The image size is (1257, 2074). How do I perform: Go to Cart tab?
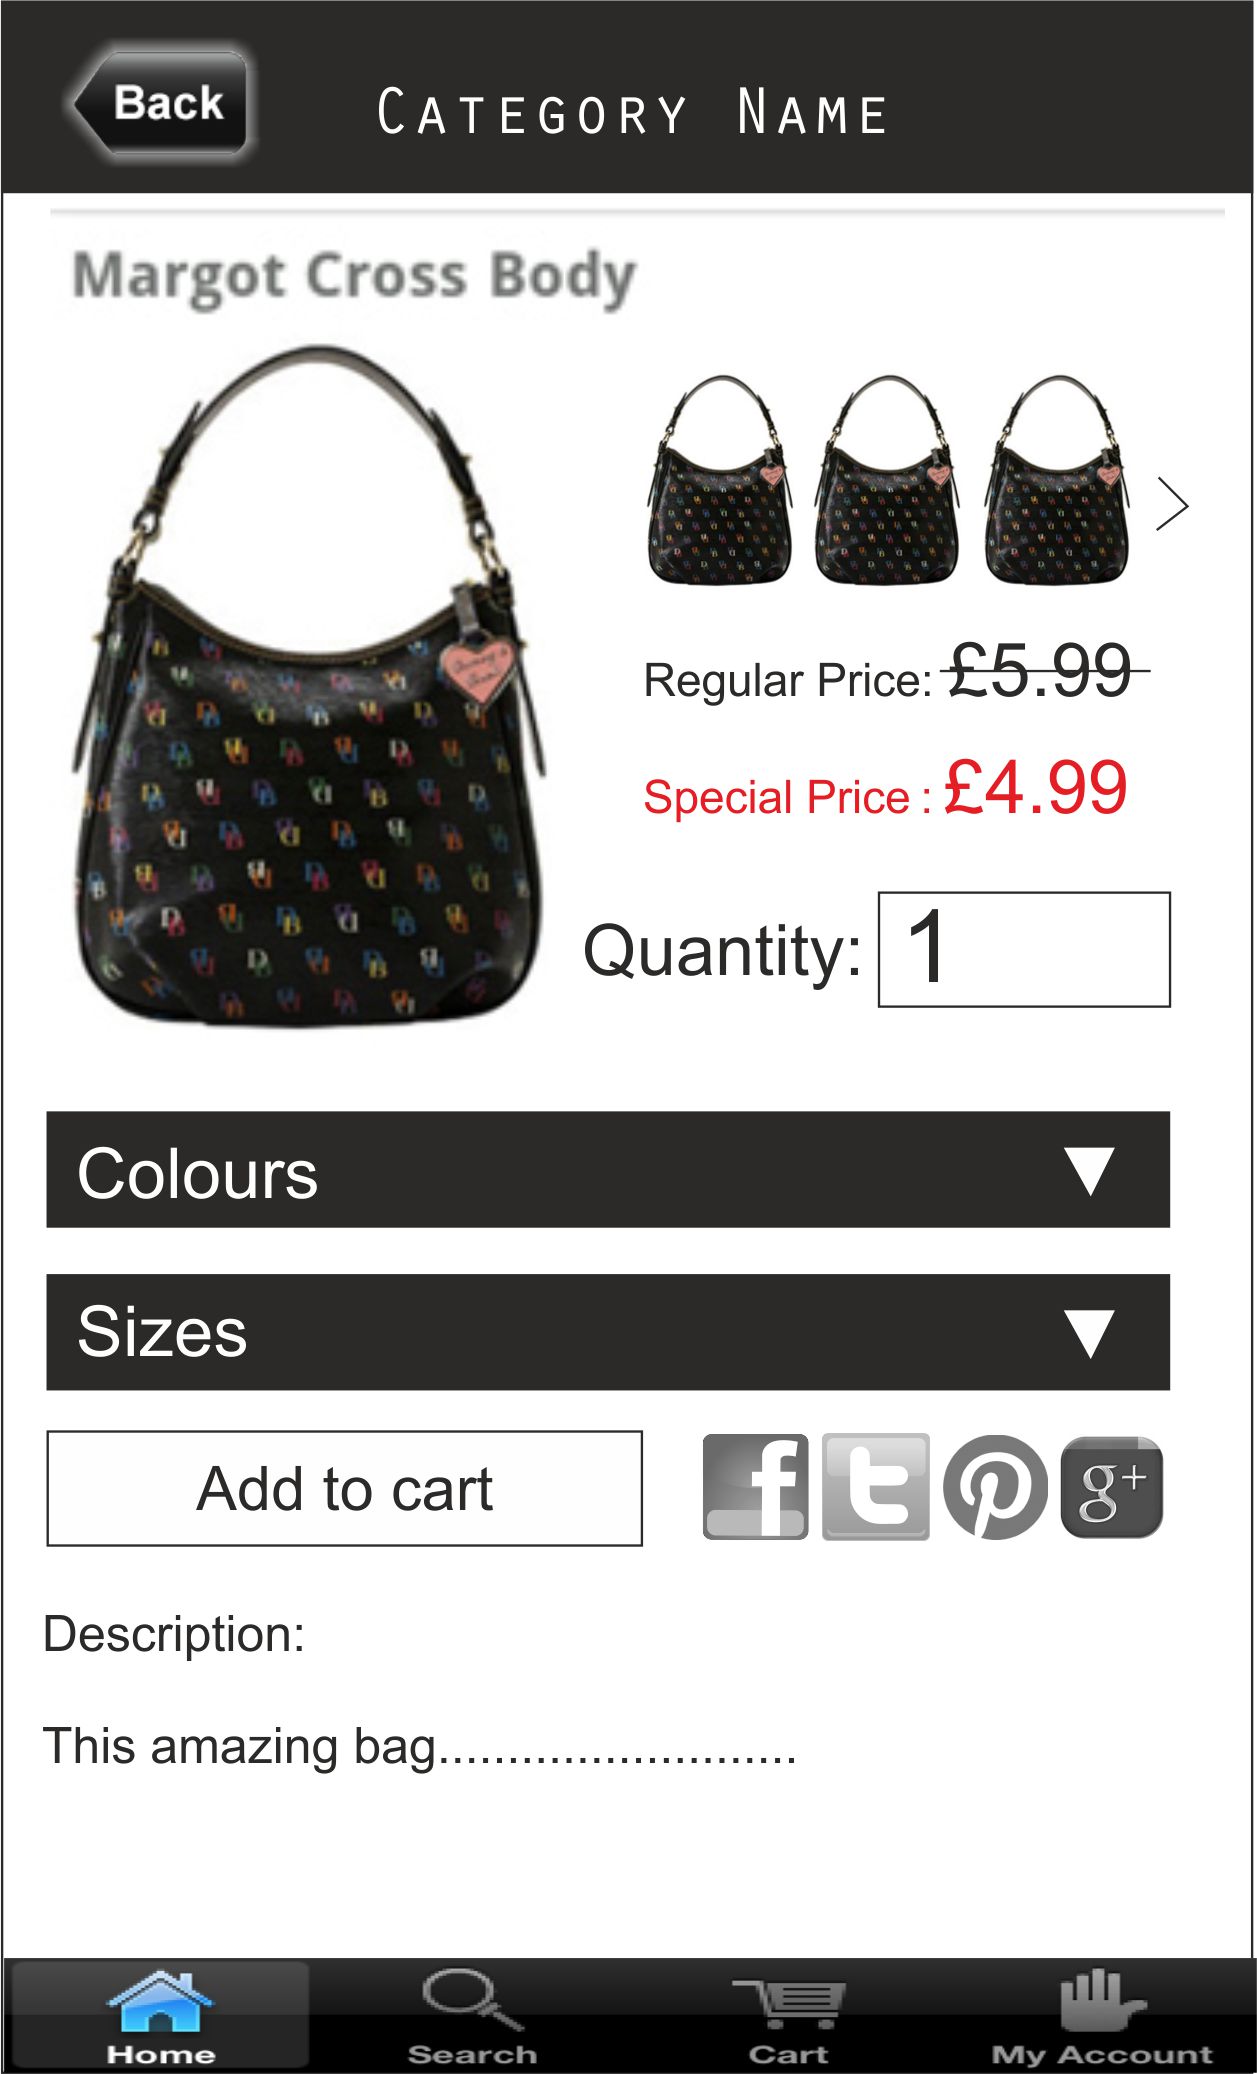788,2016
